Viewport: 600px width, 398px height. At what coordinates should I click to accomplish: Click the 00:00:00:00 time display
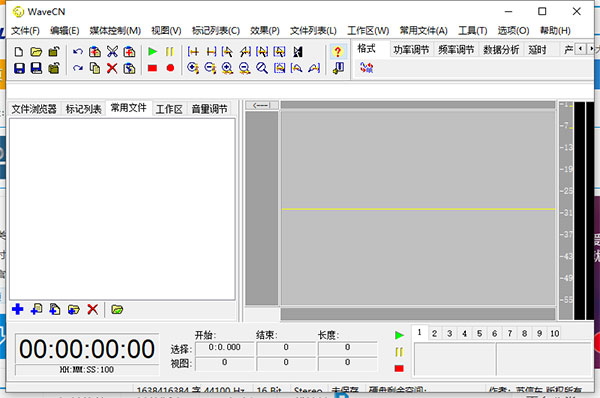pos(87,349)
